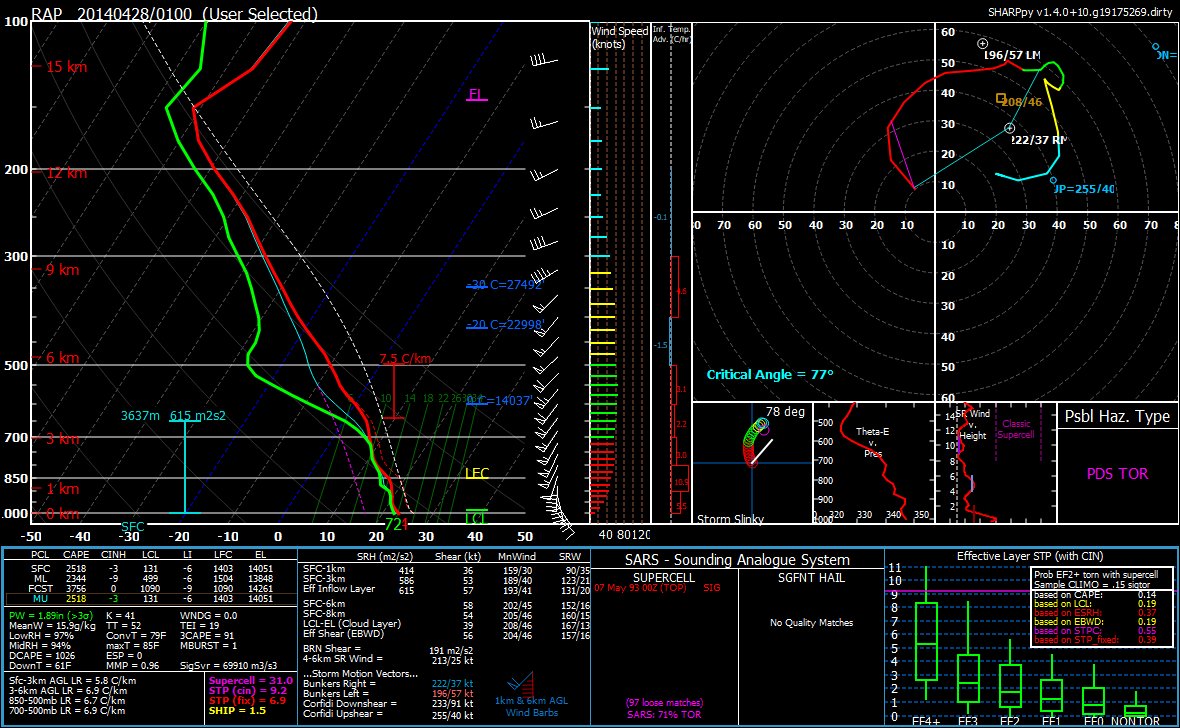The image size is (1180, 728).
Task: Click the Critical Angle = 77° text
Action: point(770,374)
